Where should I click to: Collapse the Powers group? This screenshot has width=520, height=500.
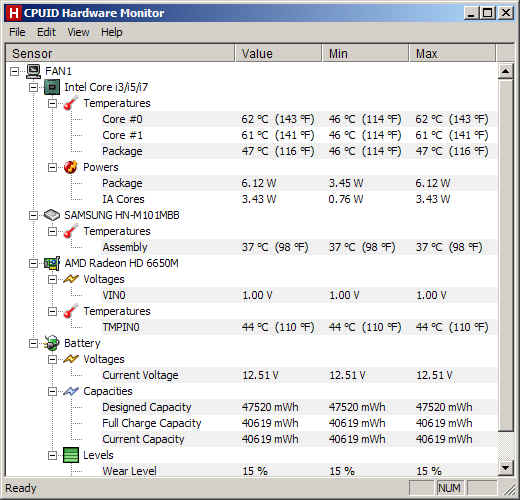(x=52, y=167)
